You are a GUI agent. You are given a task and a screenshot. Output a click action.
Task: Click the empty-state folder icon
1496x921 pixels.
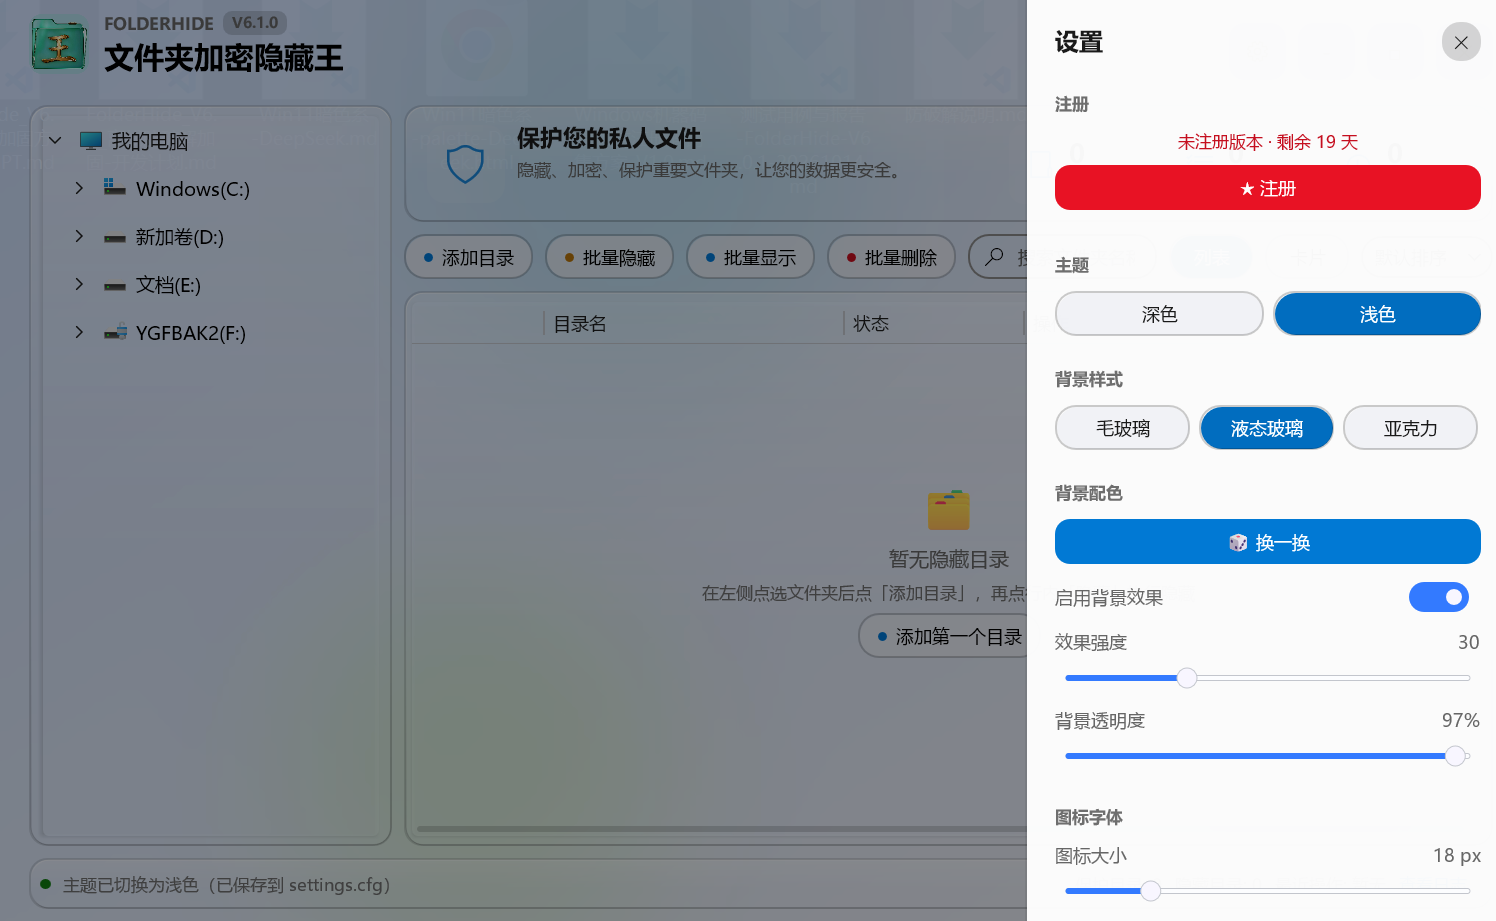coord(948,510)
